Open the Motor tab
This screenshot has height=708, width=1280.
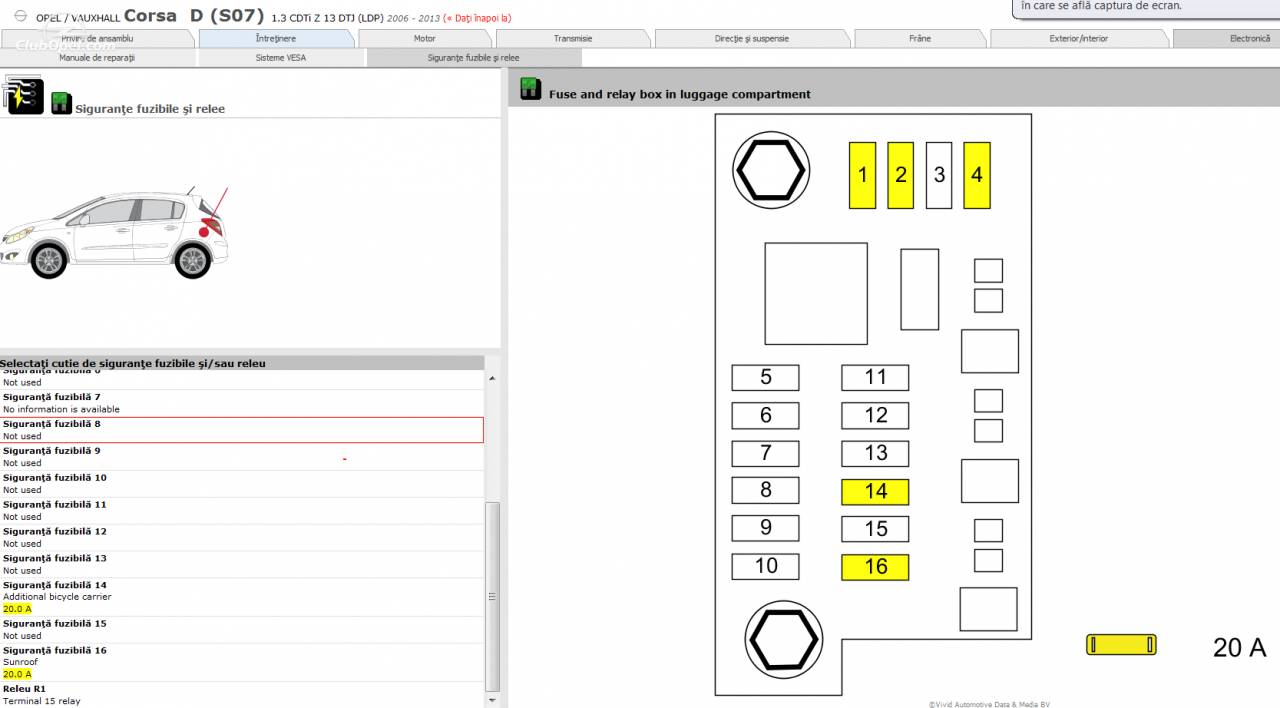(x=425, y=39)
